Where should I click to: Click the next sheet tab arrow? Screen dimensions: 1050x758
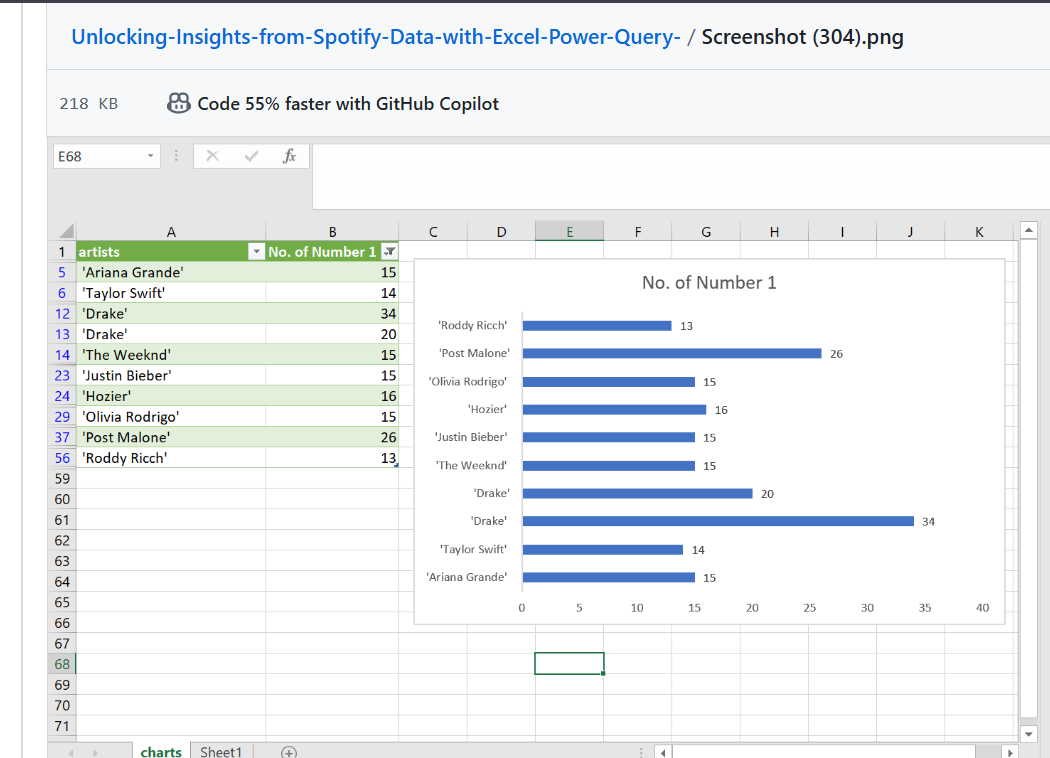click(x=95, y=753)
